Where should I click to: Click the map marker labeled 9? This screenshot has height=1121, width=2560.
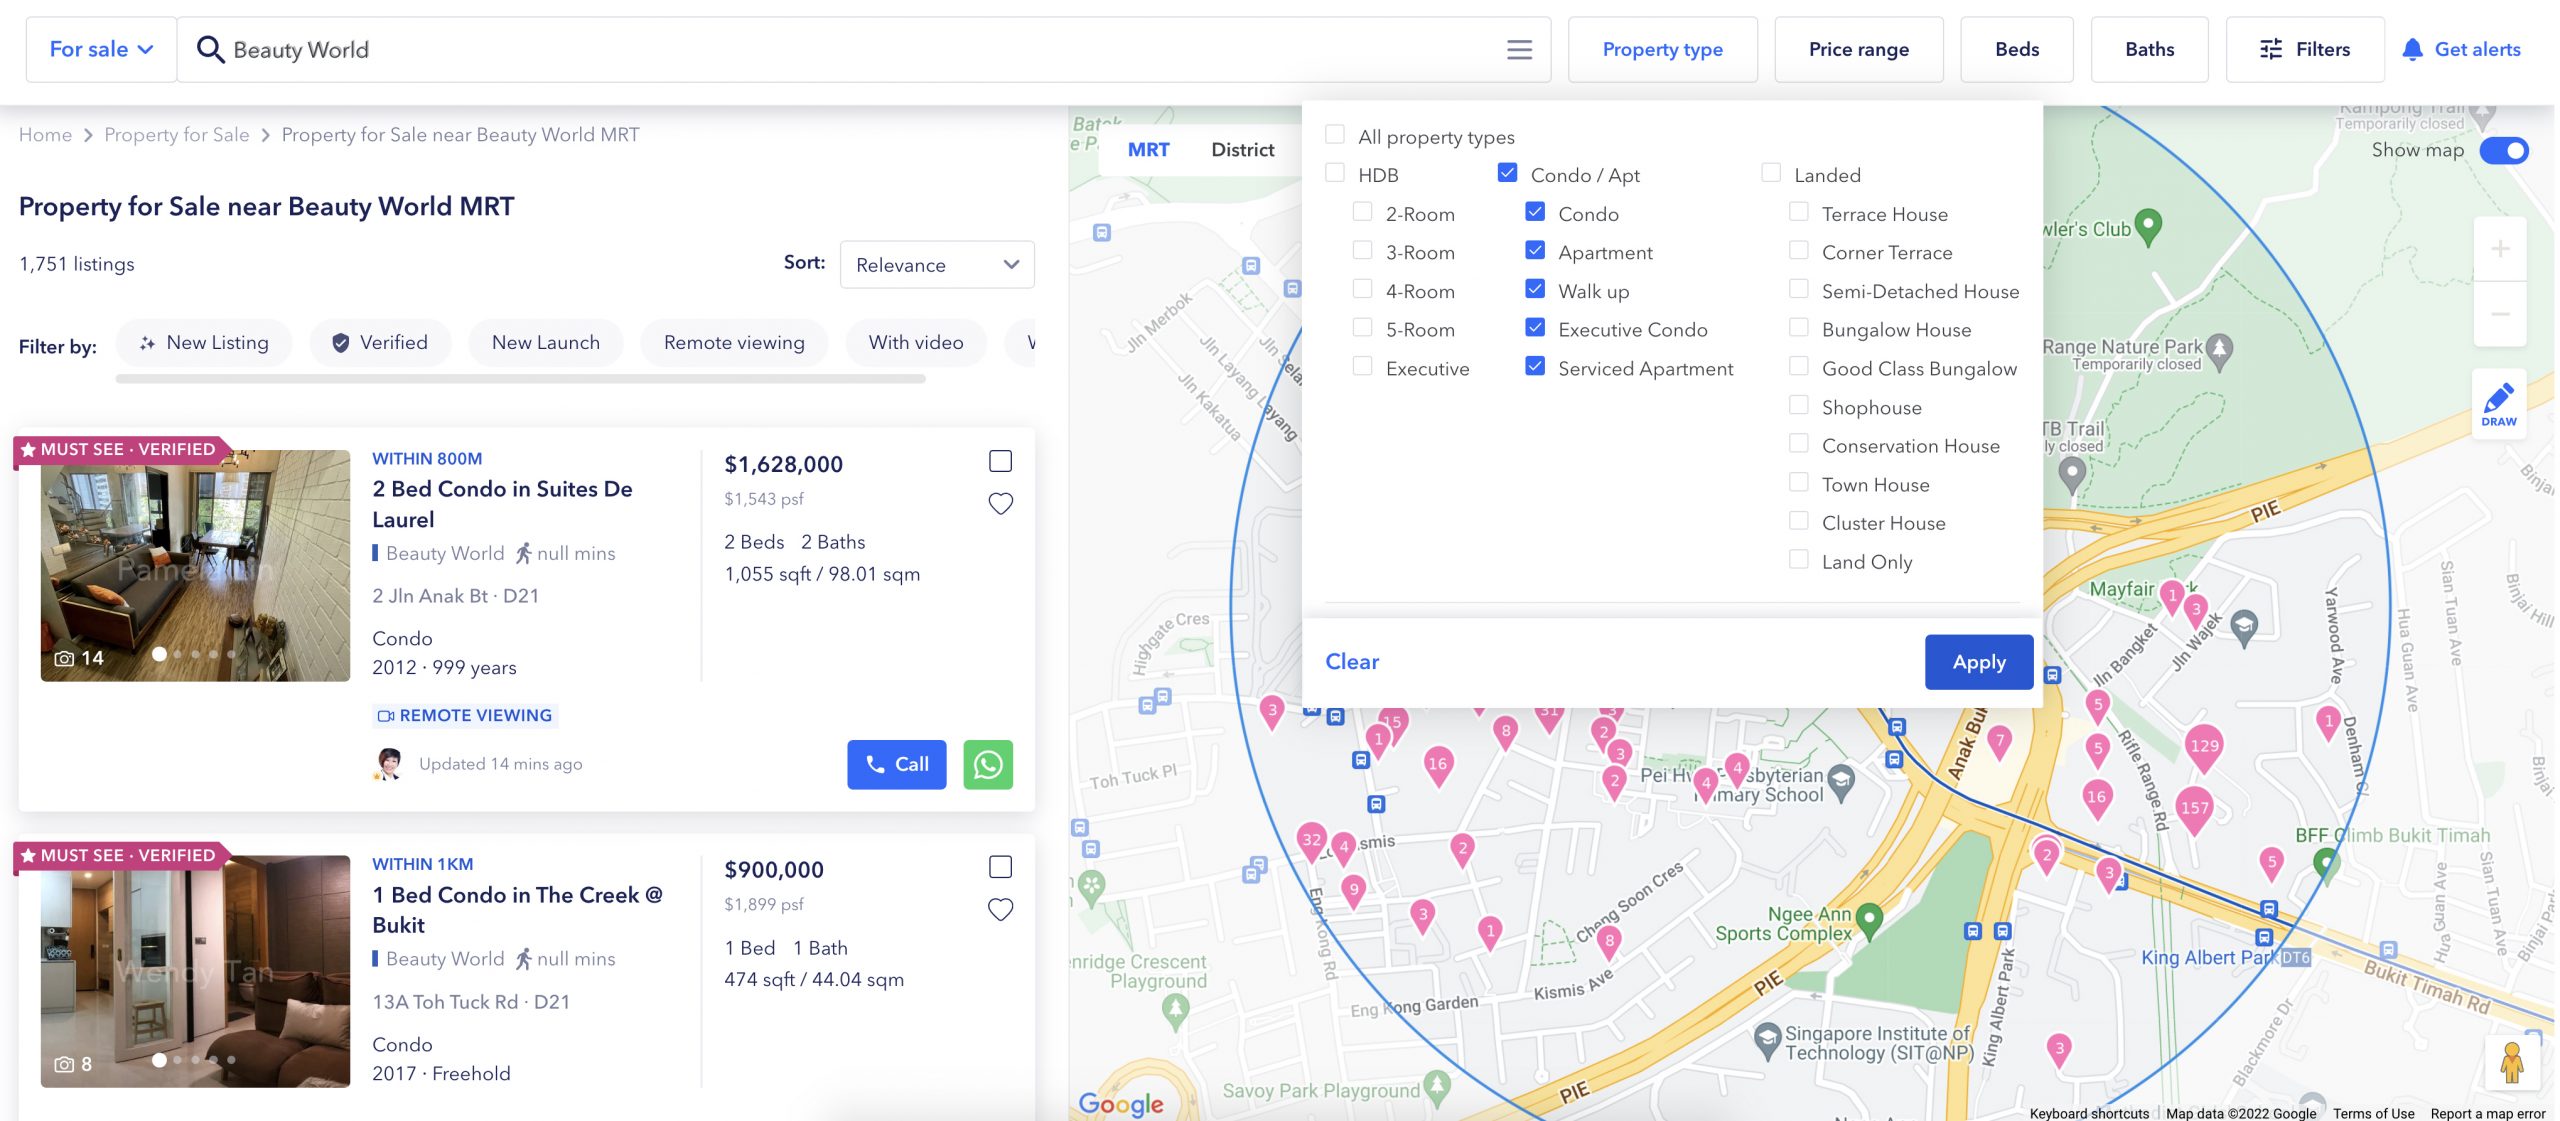pyautogui.click(x=1353, y=890)
